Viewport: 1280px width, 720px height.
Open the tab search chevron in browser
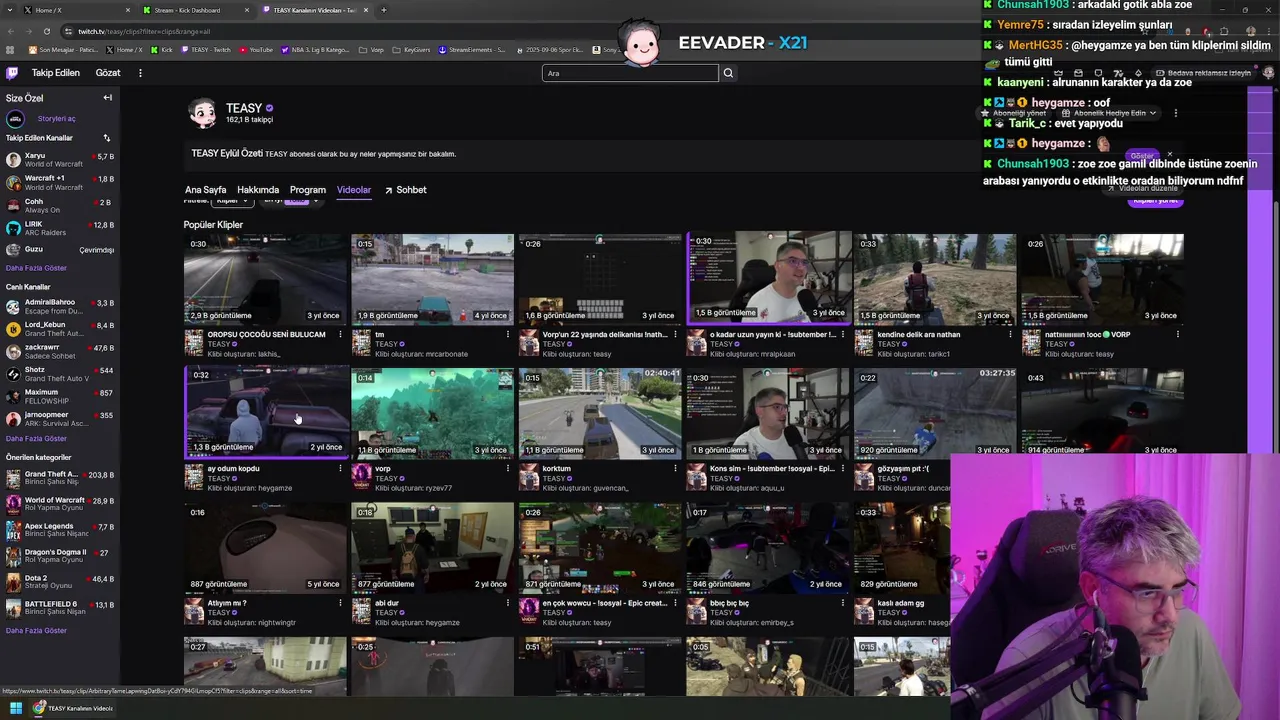[10, 10]
